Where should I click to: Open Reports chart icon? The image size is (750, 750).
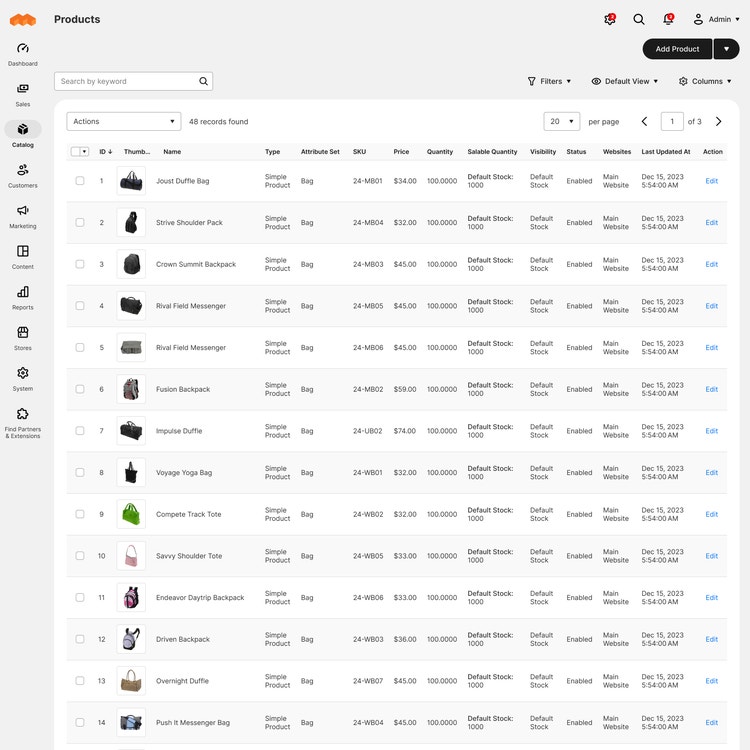point(22,292)
